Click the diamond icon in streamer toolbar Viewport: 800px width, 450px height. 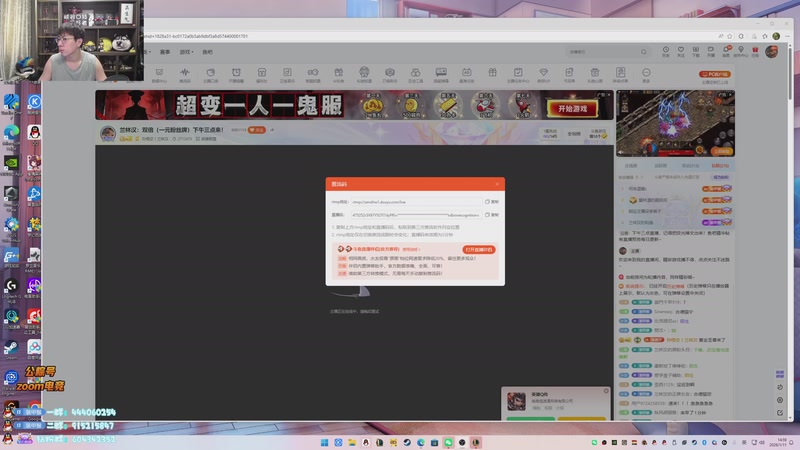pyautogui.click(x=543, y=74)
